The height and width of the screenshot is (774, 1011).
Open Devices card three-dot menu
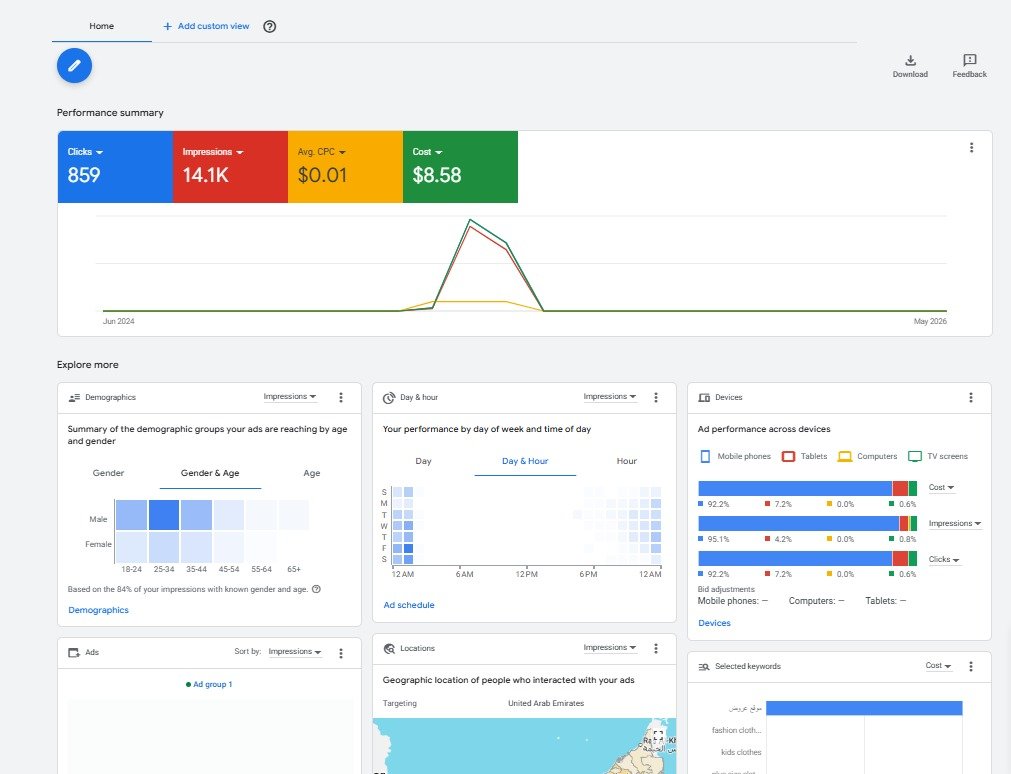click(970, 397)
